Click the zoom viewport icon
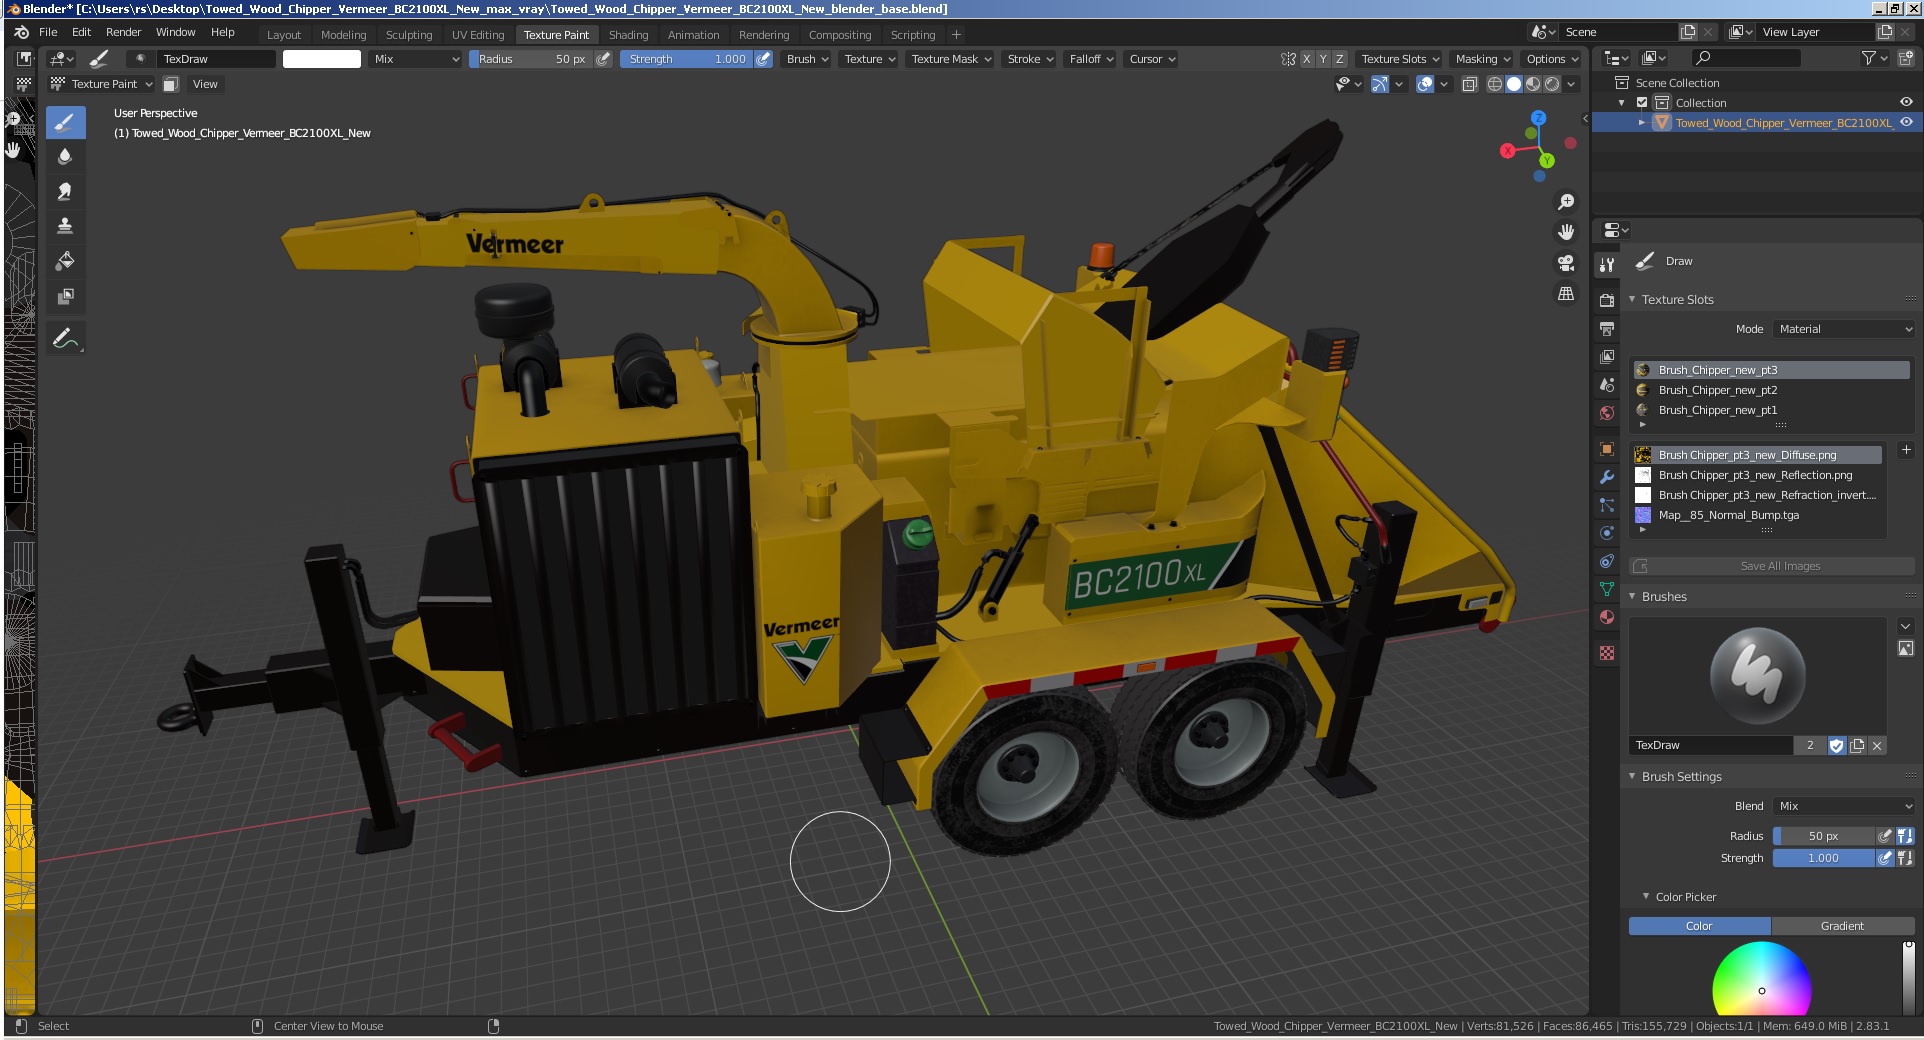This screenshot has height=1040, width=1924. (1566, 202)
